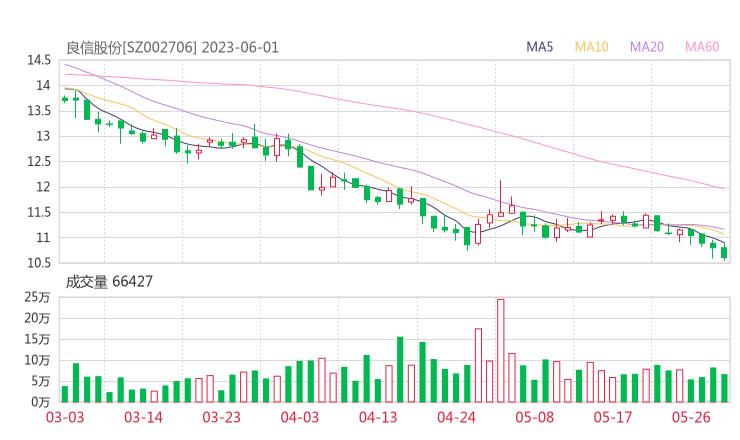This screenshot has height=440, width=740.
Task: Click the tallest red volume bar
Action: 501,351
